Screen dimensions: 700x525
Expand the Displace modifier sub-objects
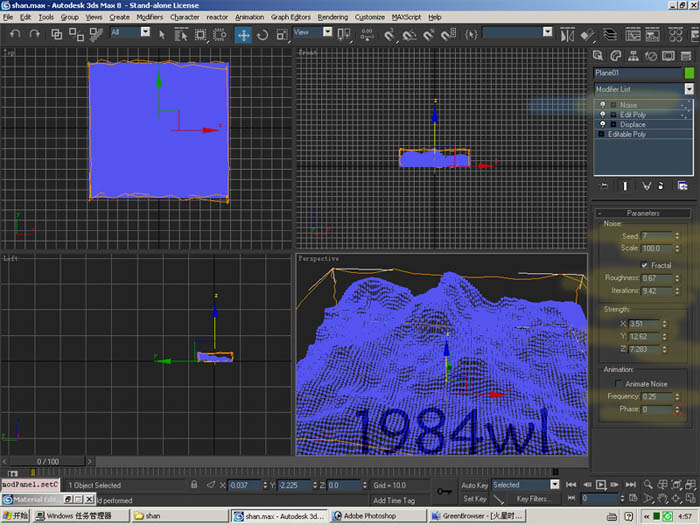(x=613, y=125)
